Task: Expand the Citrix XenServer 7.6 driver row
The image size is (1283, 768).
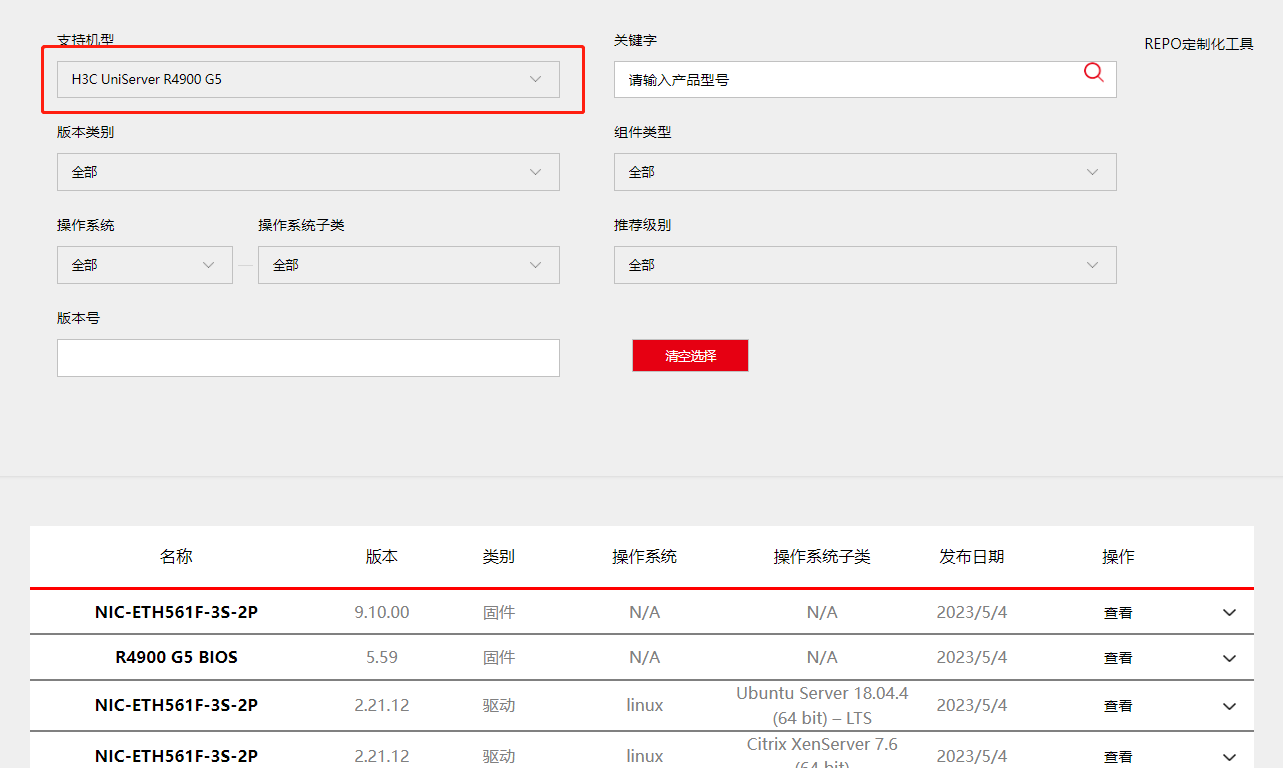Action: tap(1230, 756)
